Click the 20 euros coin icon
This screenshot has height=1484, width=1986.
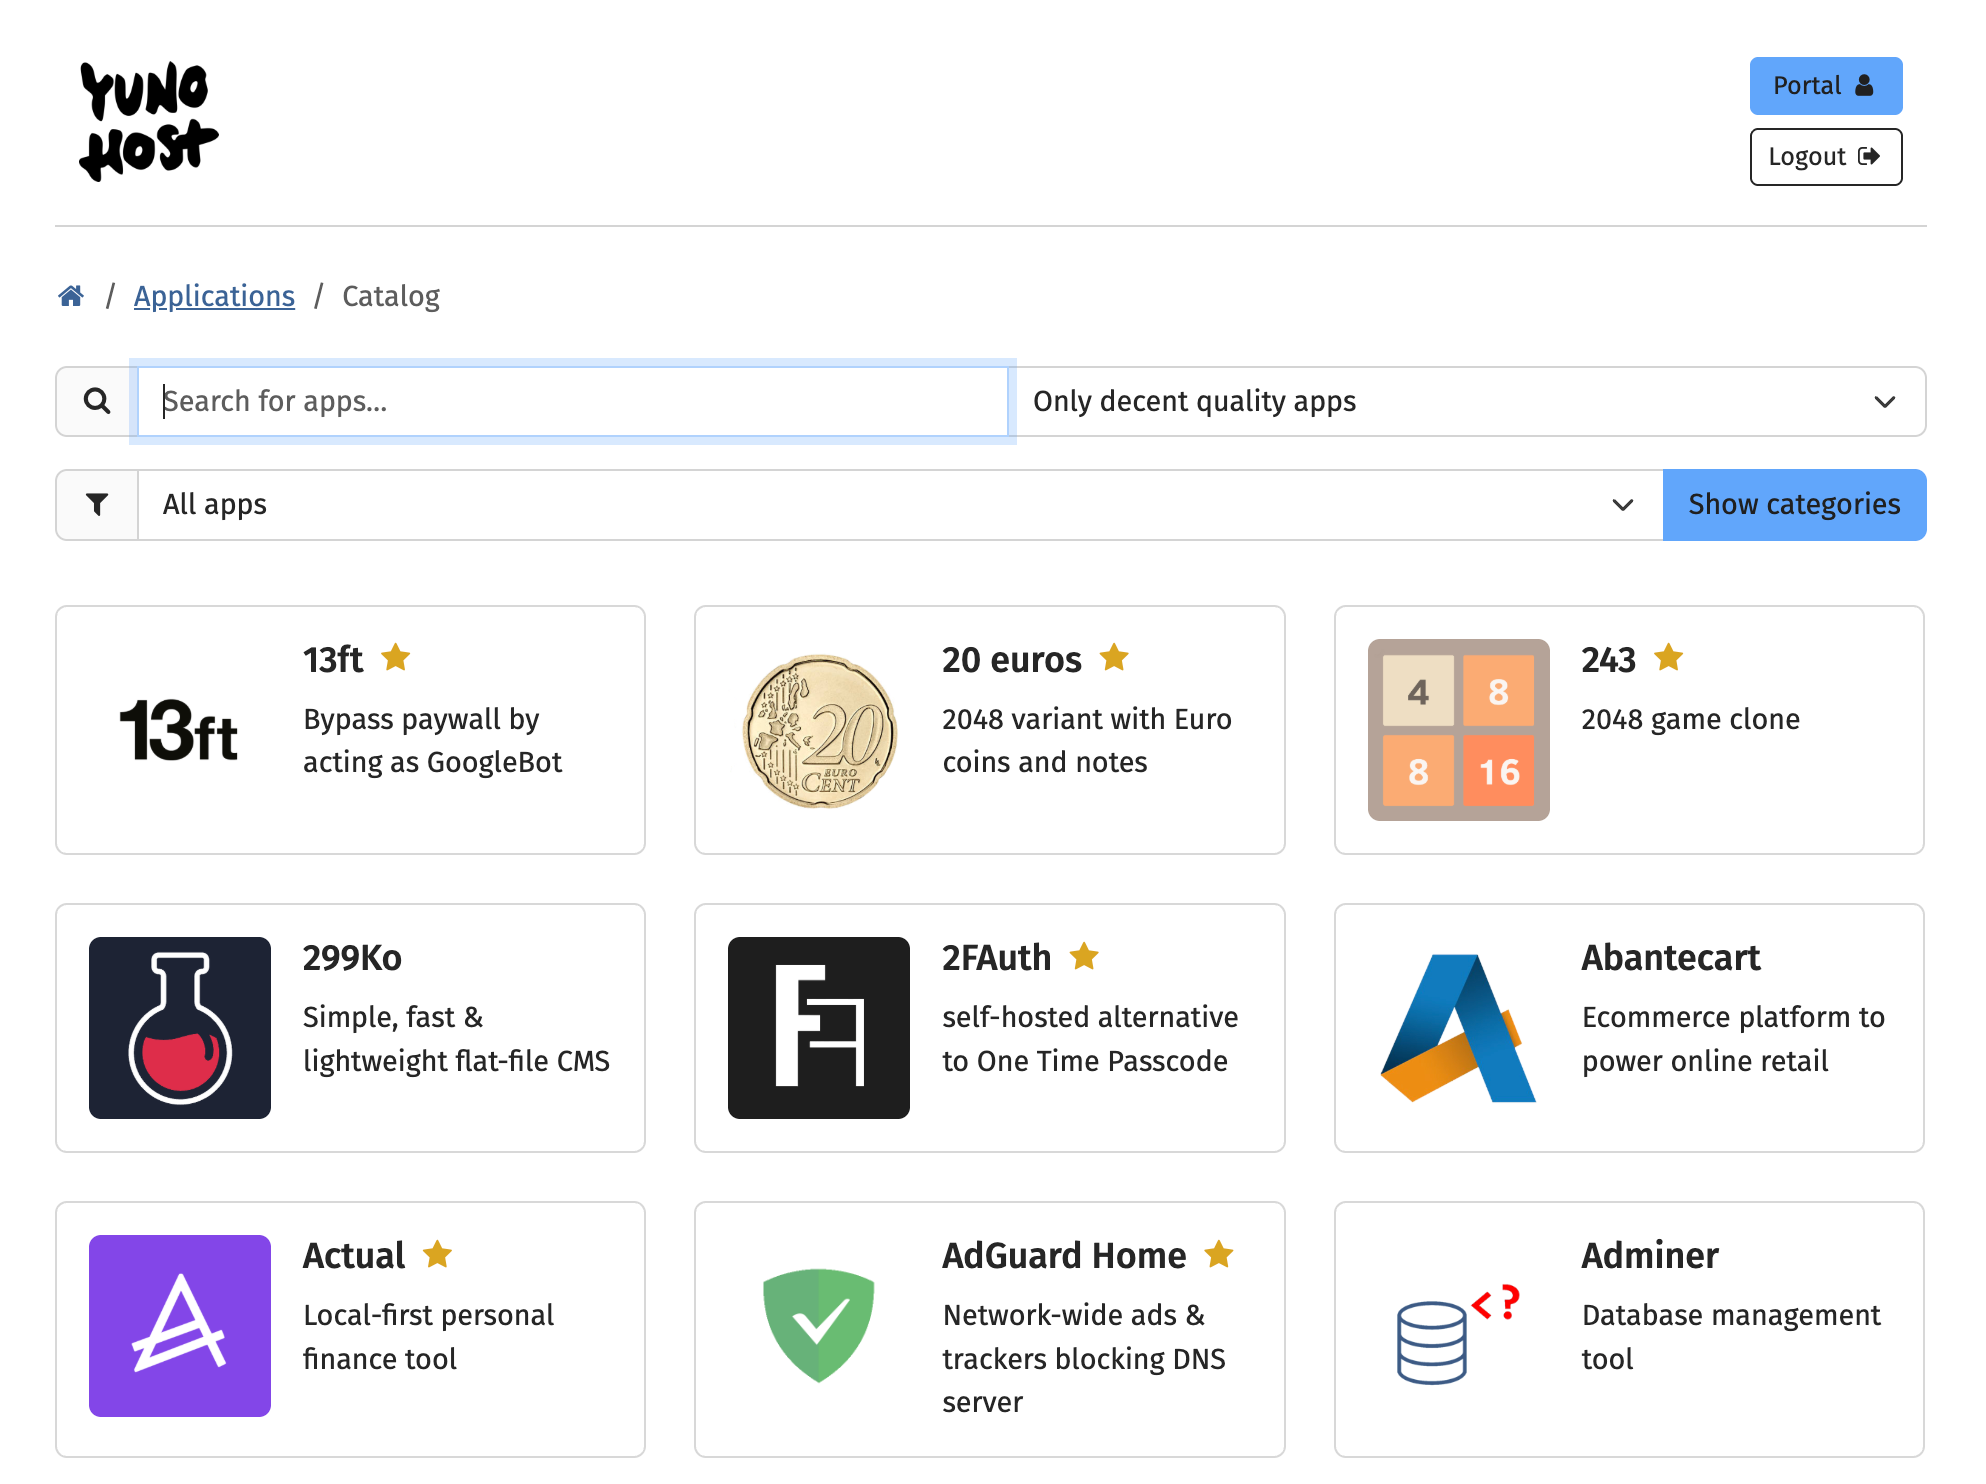pos(818,730)
